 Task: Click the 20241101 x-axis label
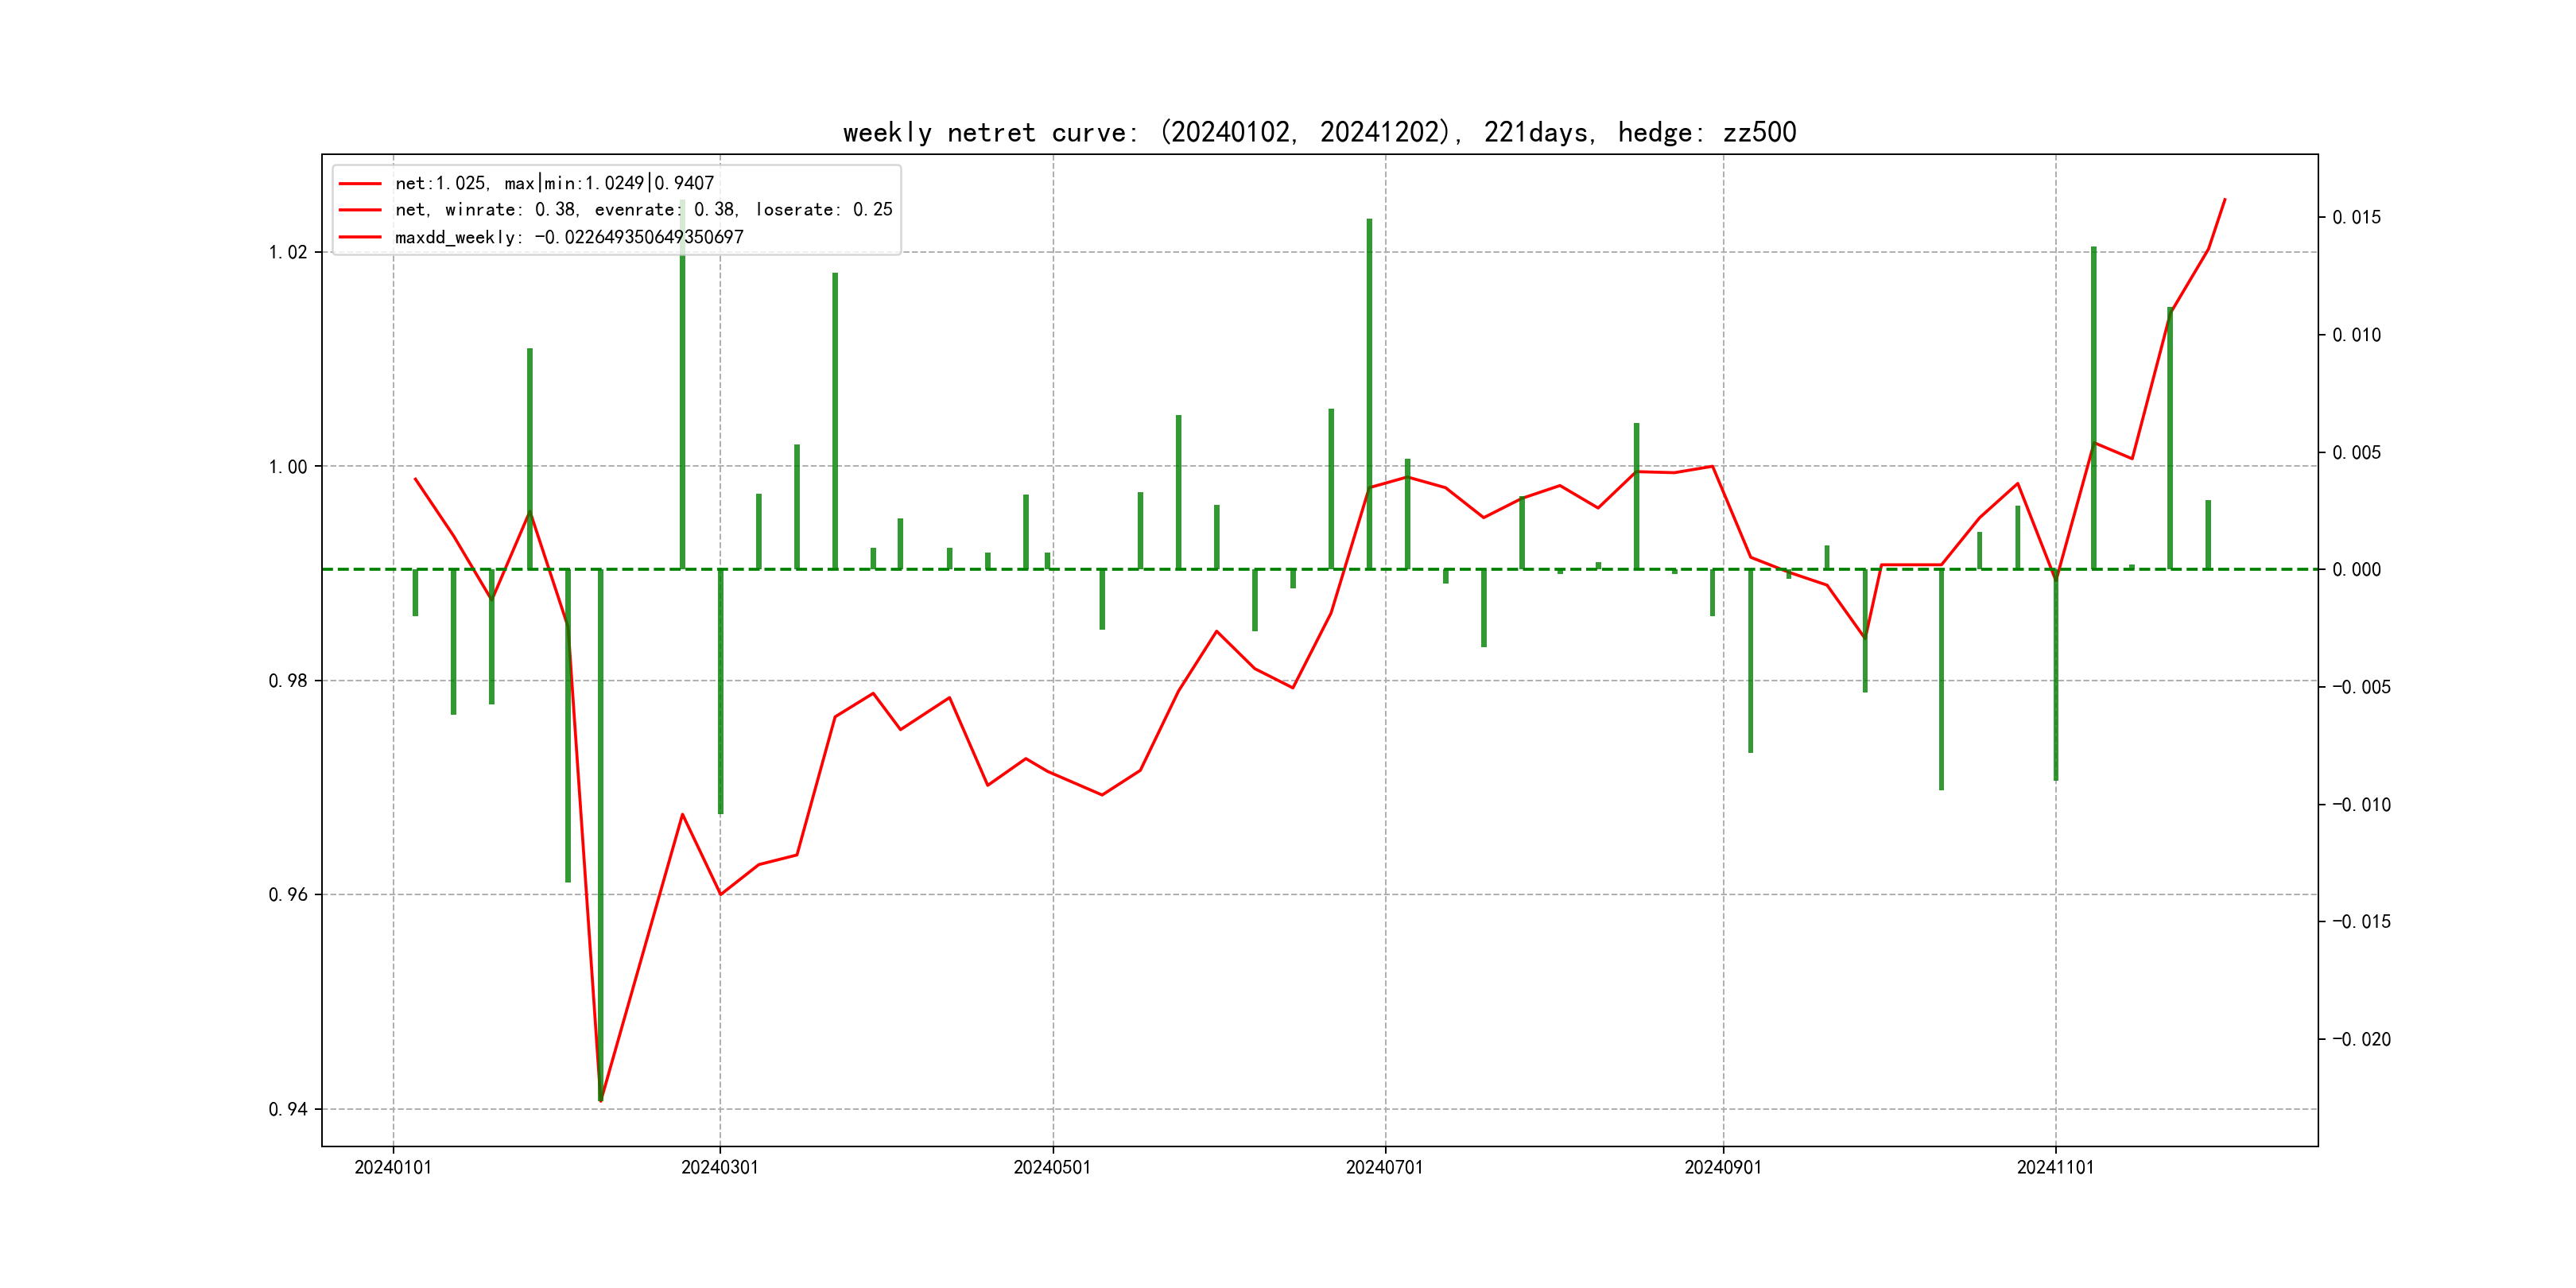pyautogui.click(x=2055, y=1167)
